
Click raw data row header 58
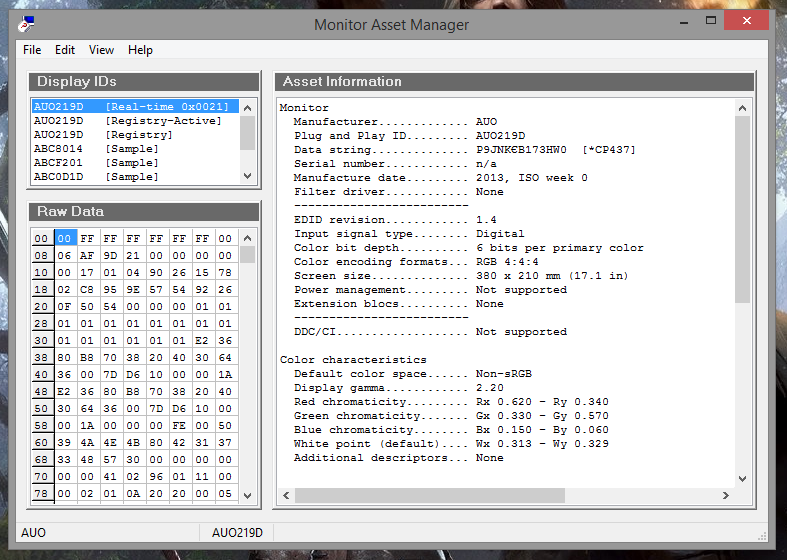pyautogui.click(x=42, y=426)
